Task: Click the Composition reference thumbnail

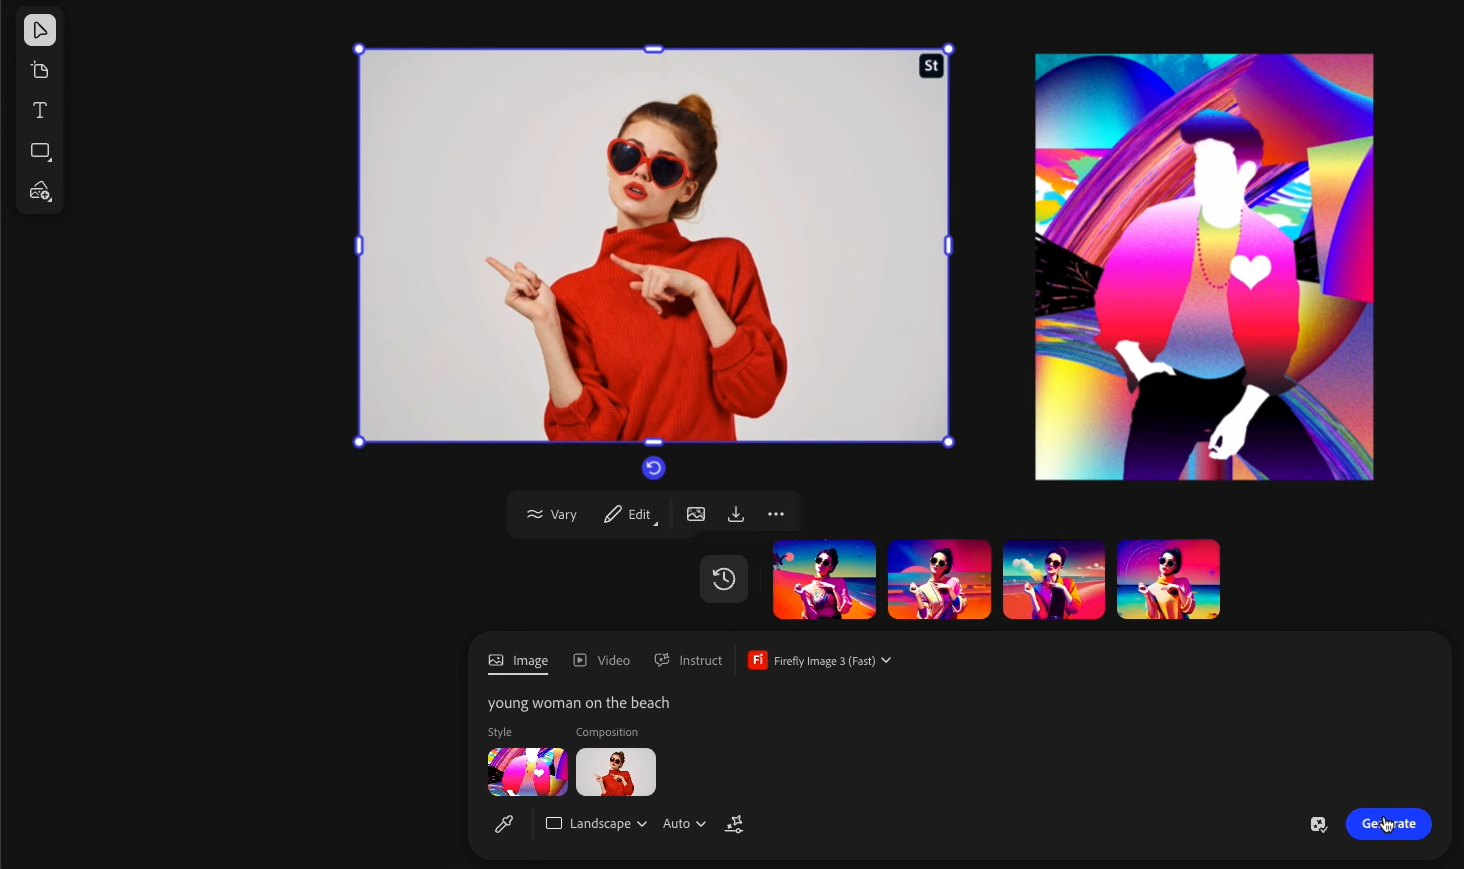Action: (x=616, y=772)
